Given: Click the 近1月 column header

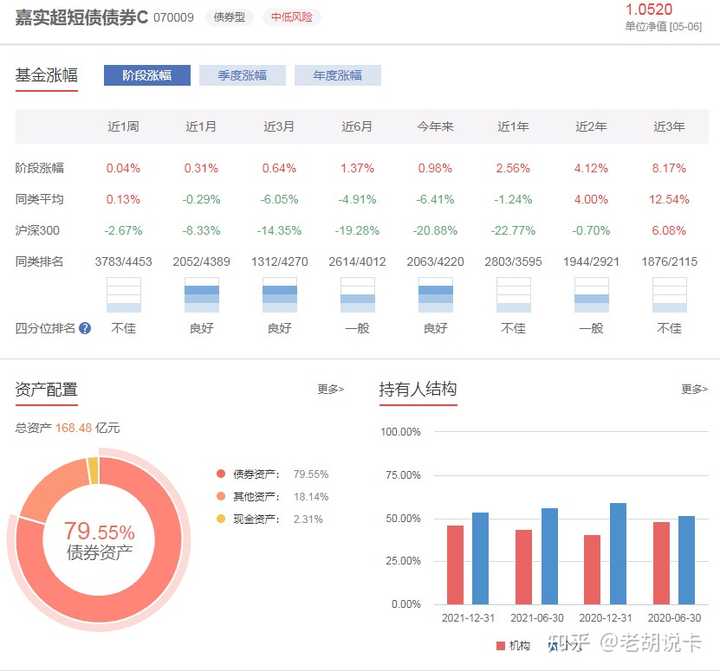Looking at the screenshot, I should pyautogui.click(x=201, y=126).
